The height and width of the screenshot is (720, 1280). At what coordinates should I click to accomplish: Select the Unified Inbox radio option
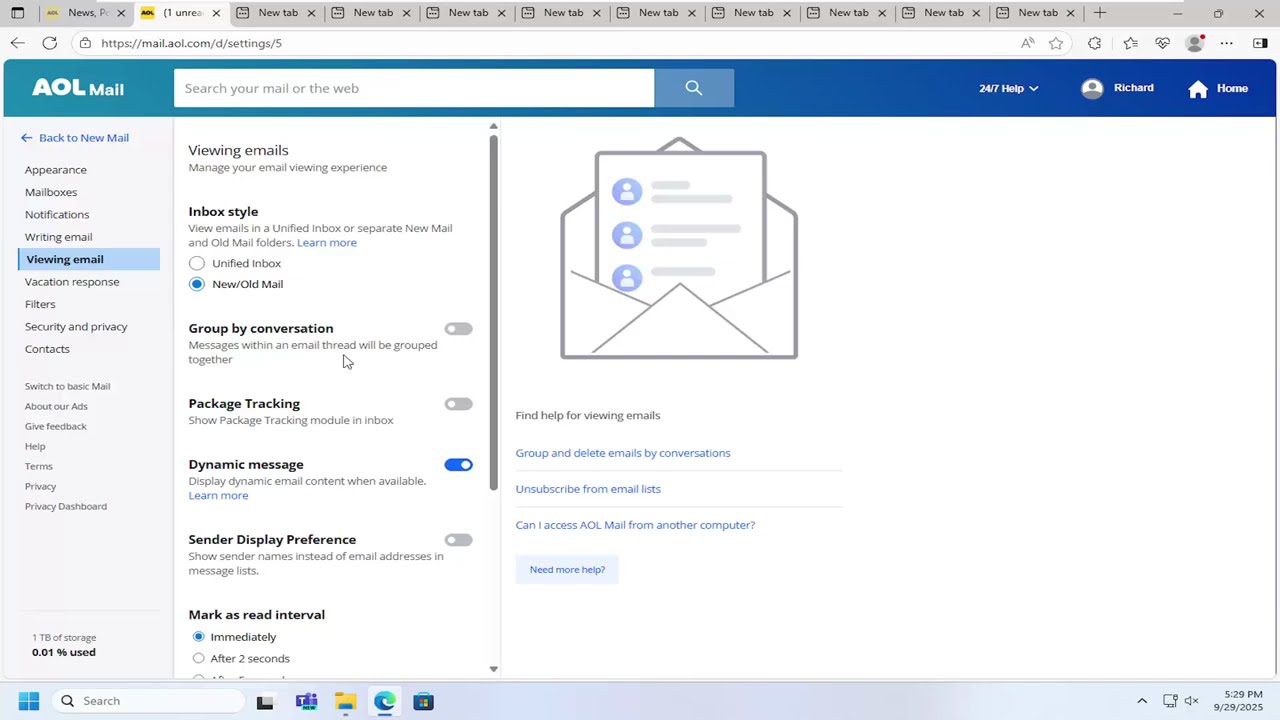pyautogui.click(x=197, y=263)
